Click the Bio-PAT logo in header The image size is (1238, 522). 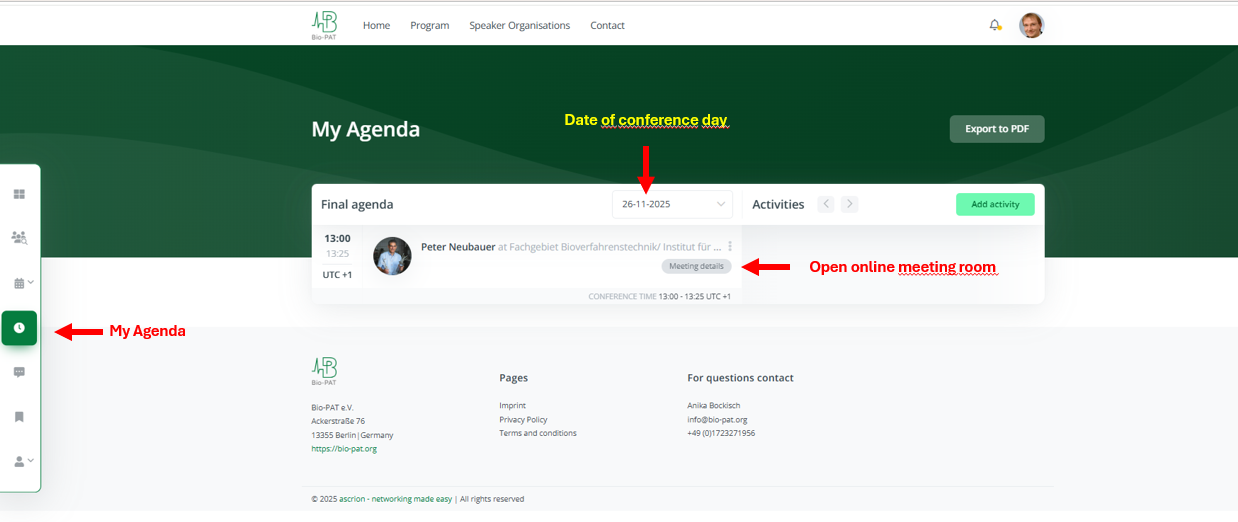pyautogui.click(x=324, y=25)
